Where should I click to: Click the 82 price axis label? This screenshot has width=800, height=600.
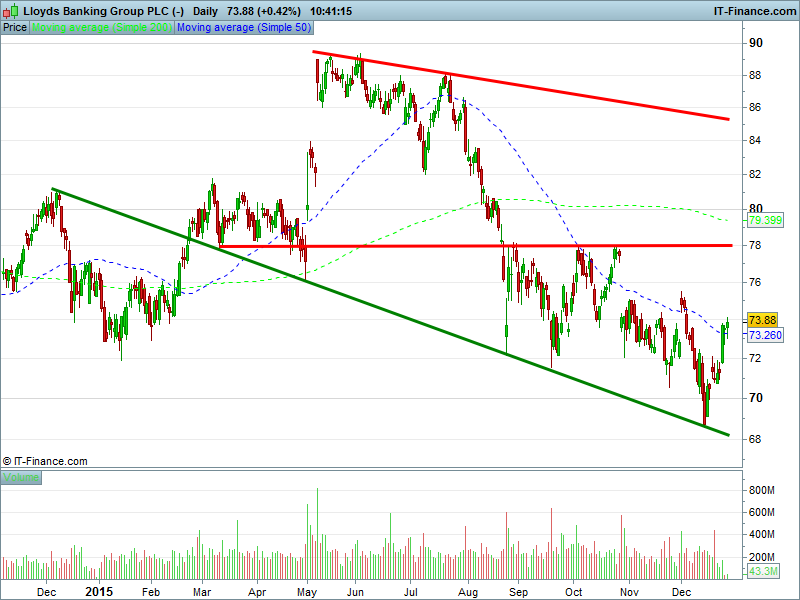pyautogui.click(x=755, y=174)
